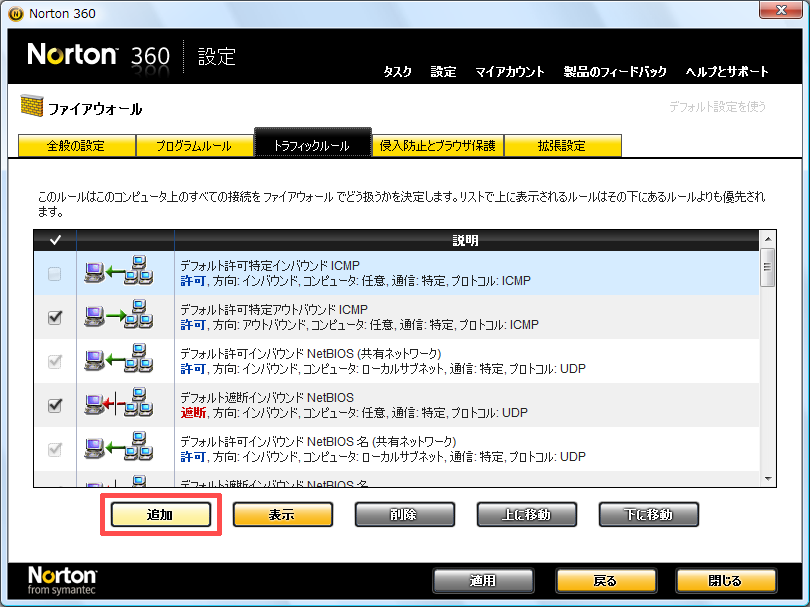Click the デフォルト設定を使う link
This screenshot has width=810, height=607.
click(x=717, y=106)
